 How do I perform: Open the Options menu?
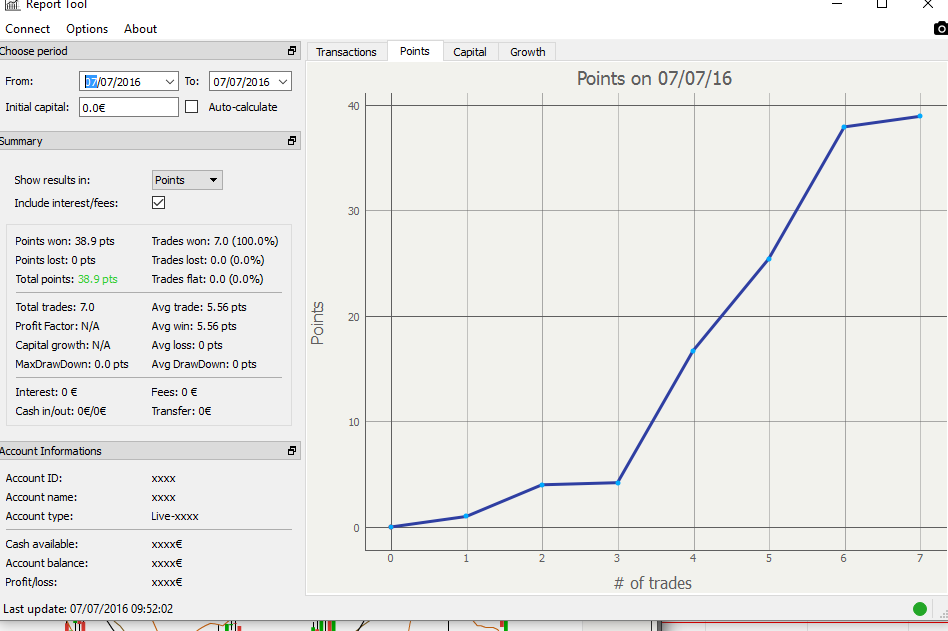[87, 29]
